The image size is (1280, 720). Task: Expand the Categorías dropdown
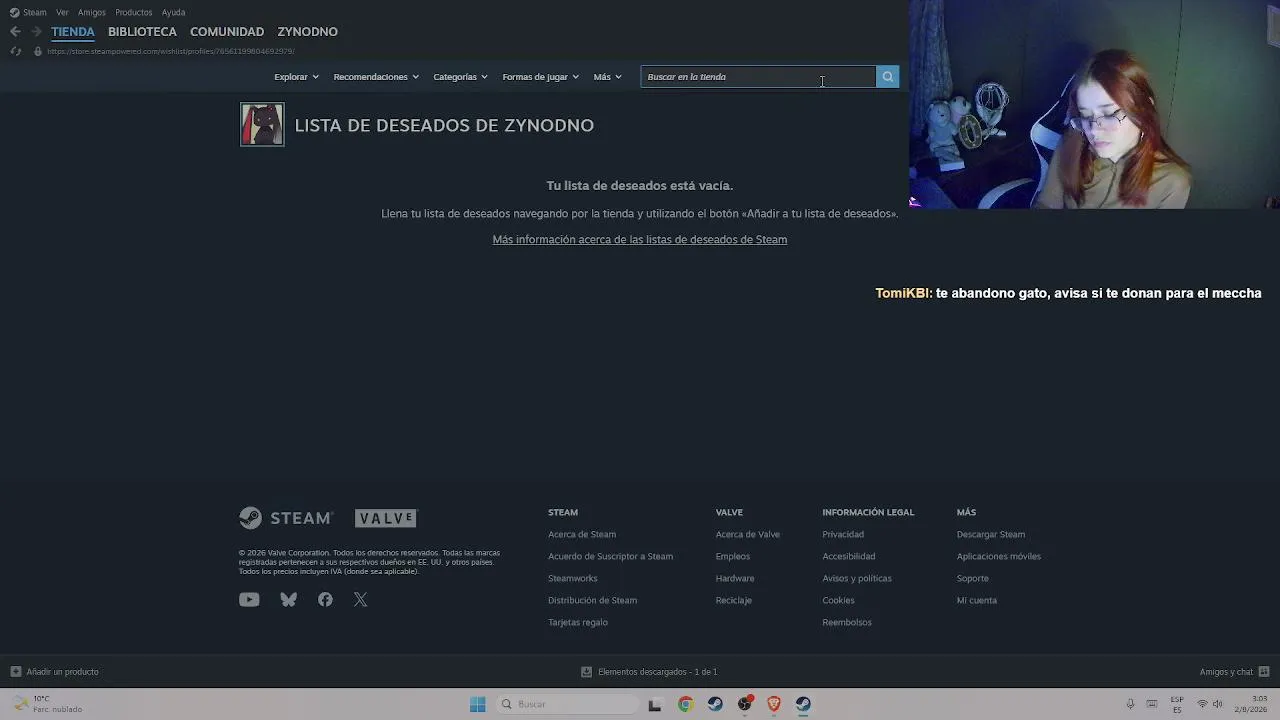point(461,77)
